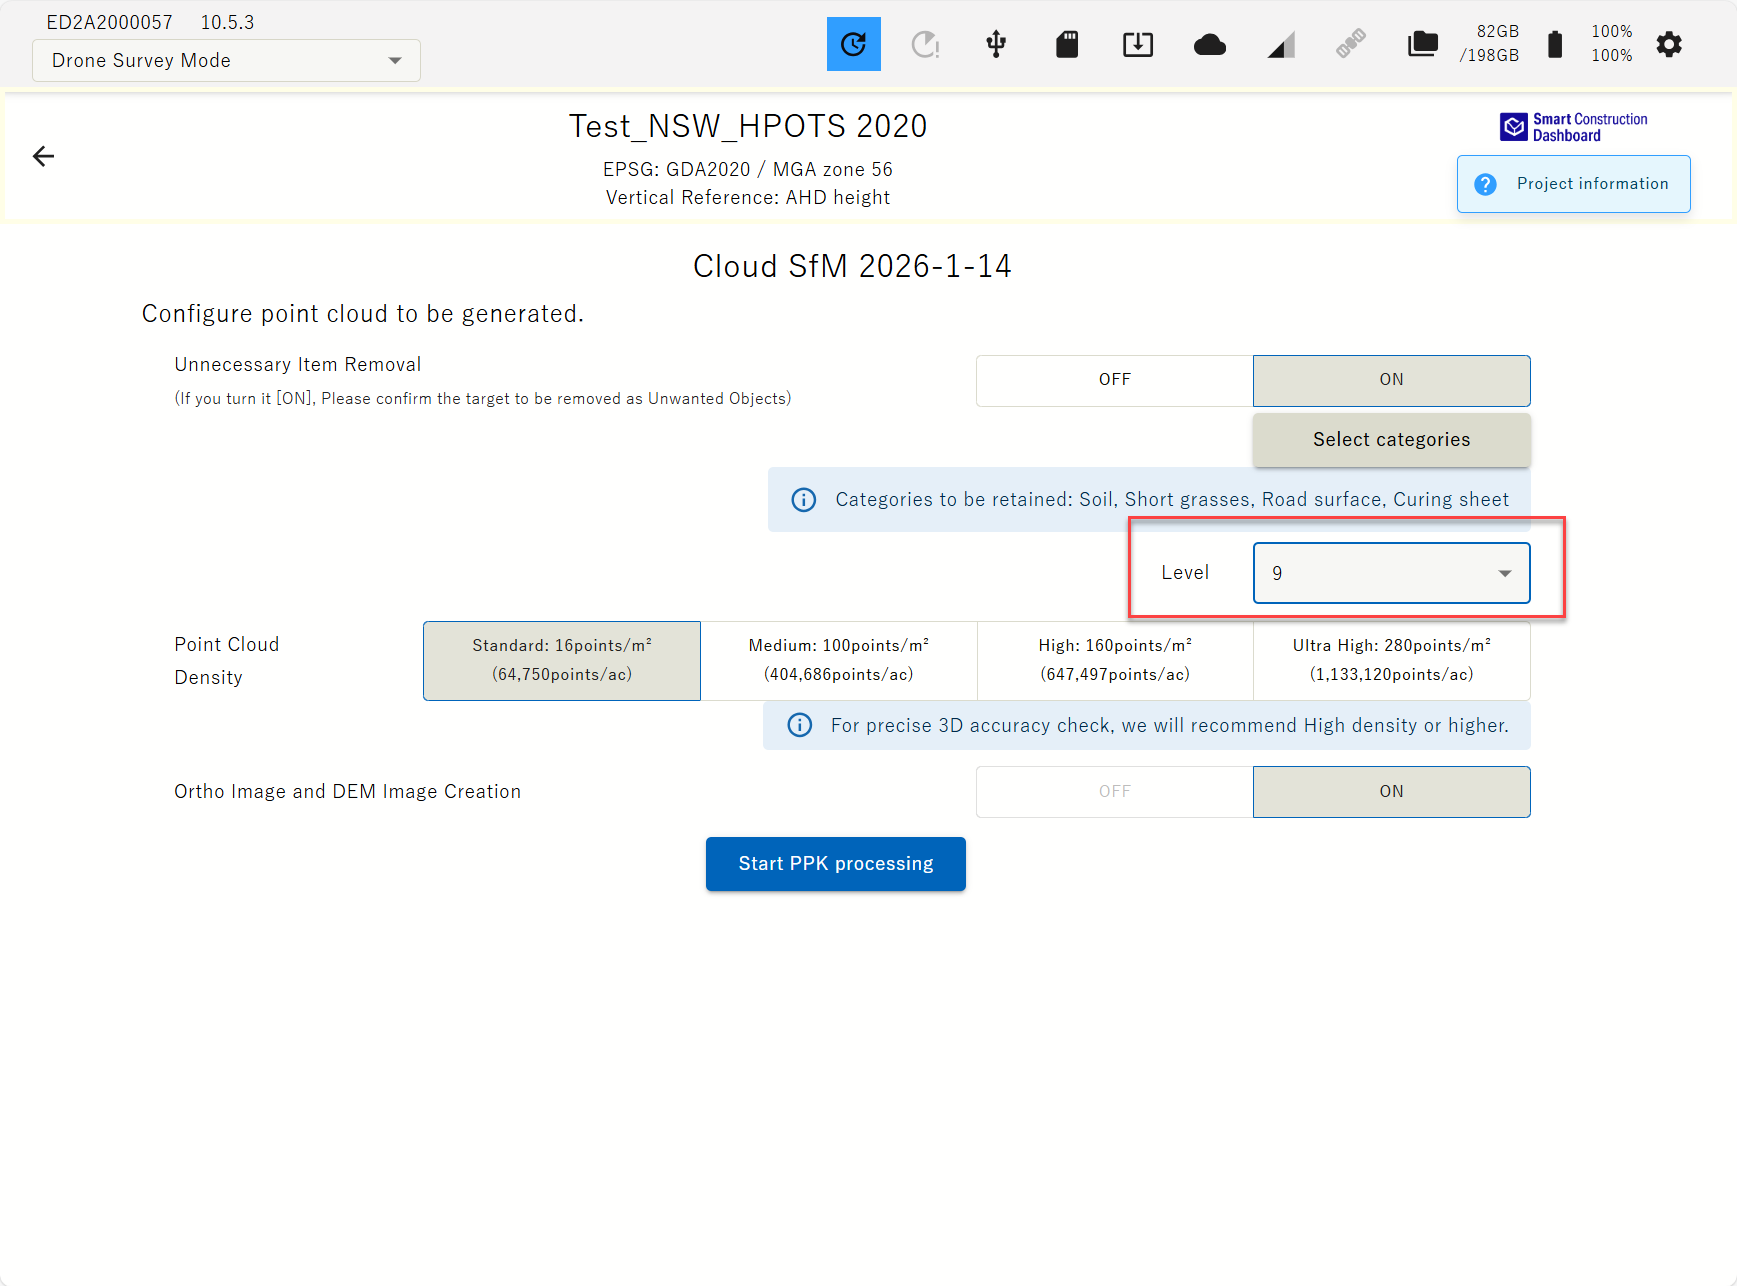The height and width of the screenshot is (1286, 1737).
Task: Click the Configure point cloud to be generated text
Action: 363,314
